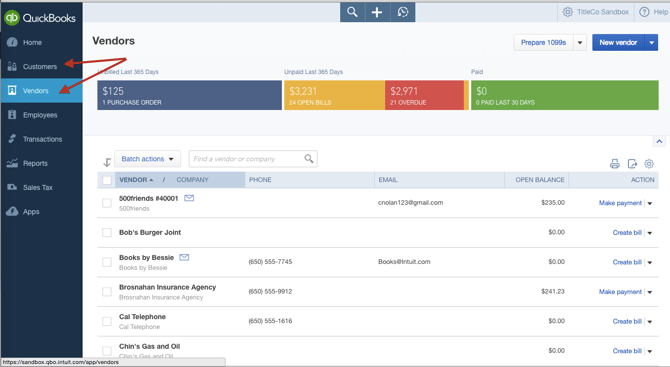Click the Prepare 1099s button

pyautogui.click(x=543, y=43)
